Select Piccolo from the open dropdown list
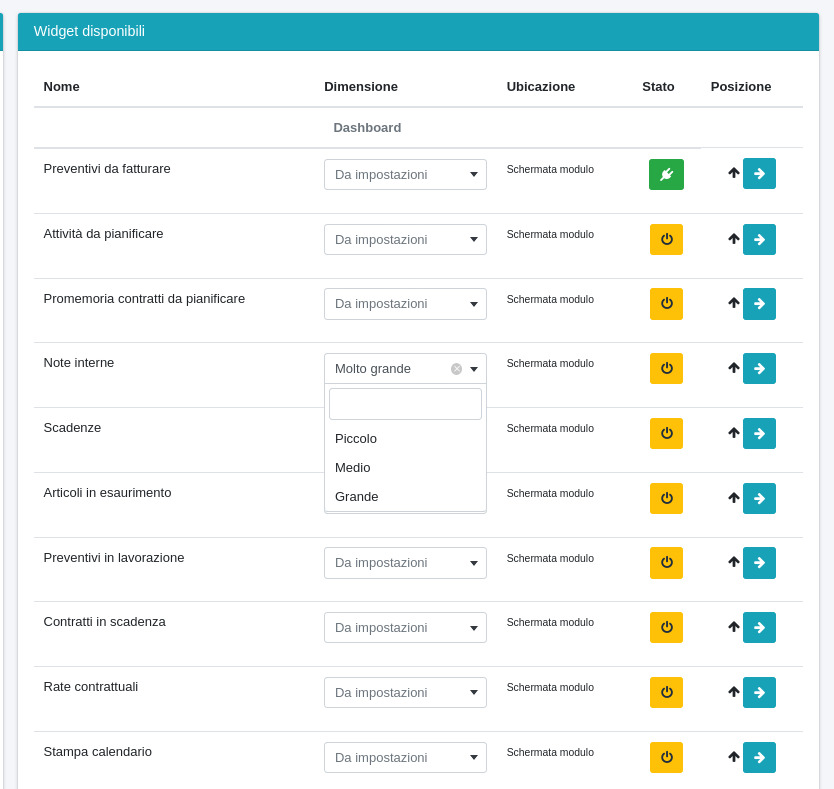834x789 pixels. click(356, 438)
